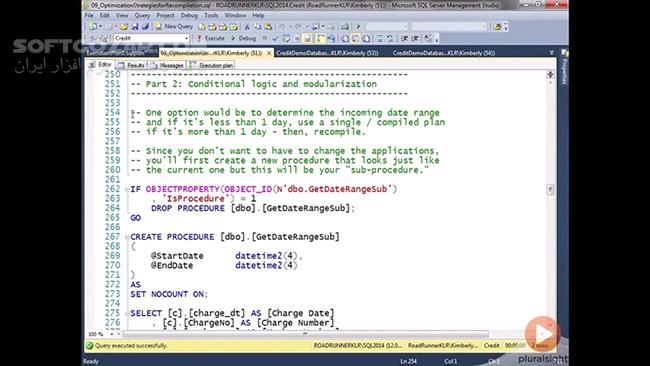Click Comment Out Selected Lines icon

pyautogui.click(x=380, y=38)
